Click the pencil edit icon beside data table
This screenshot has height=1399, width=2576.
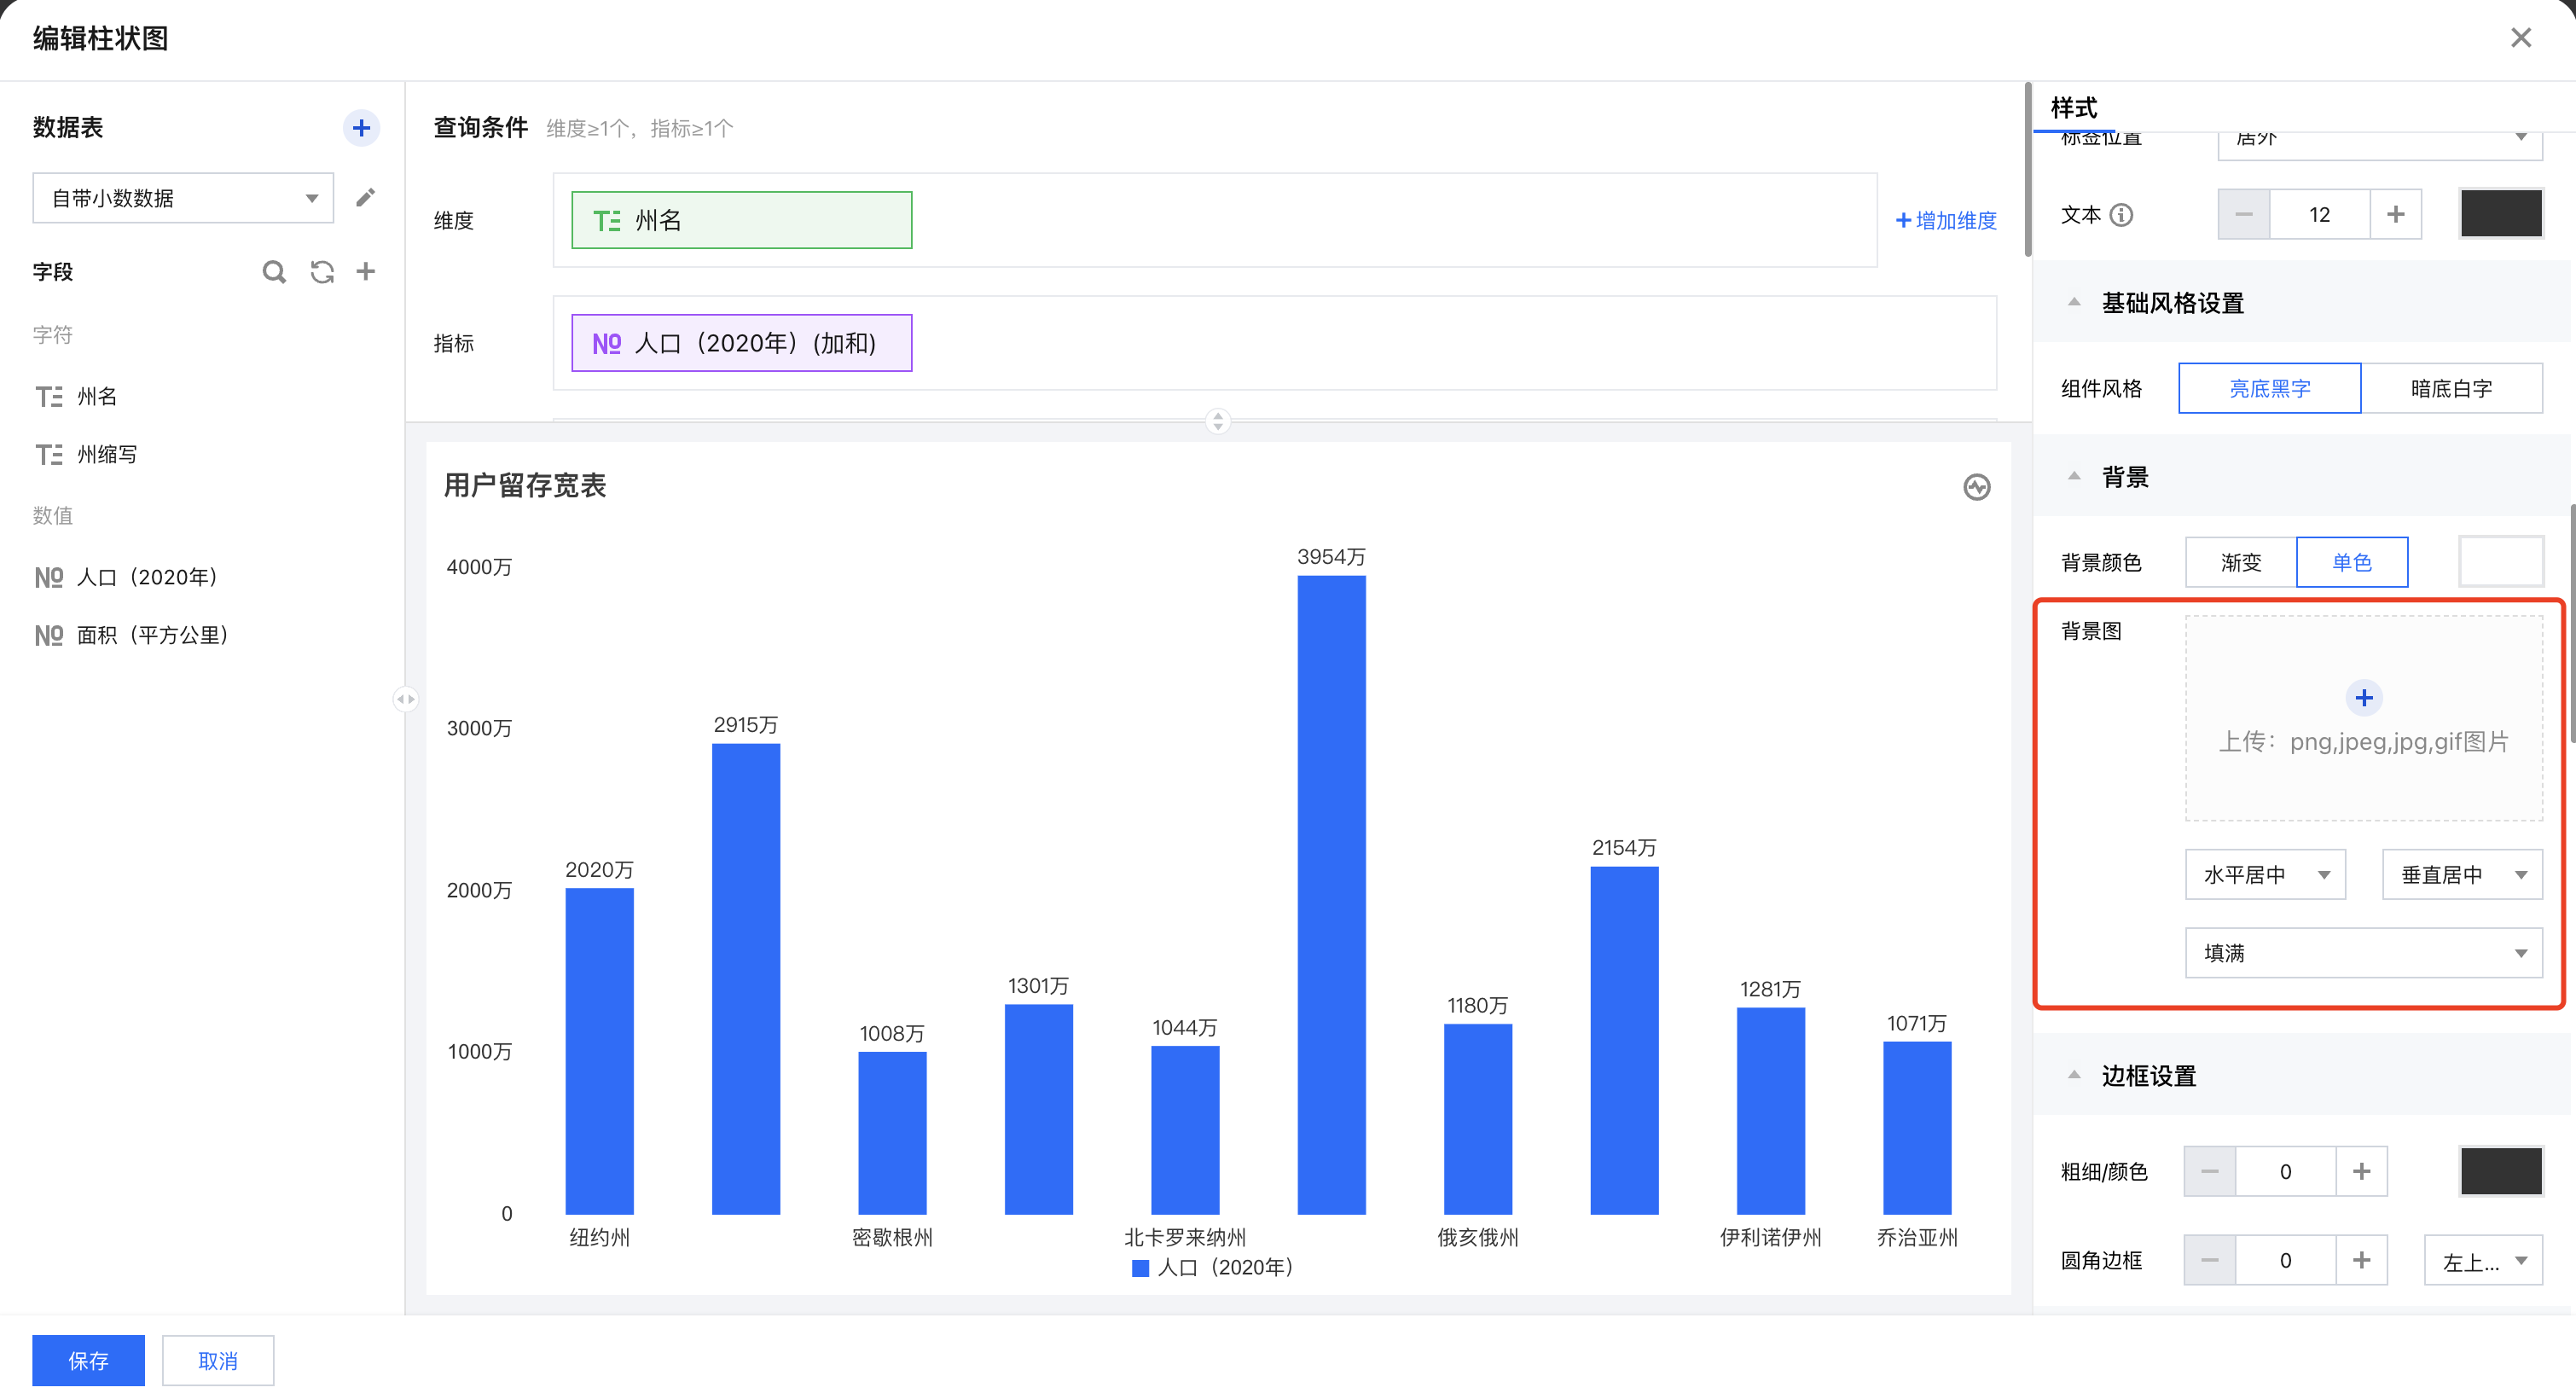pyautogui.click(x=365, y=197)
